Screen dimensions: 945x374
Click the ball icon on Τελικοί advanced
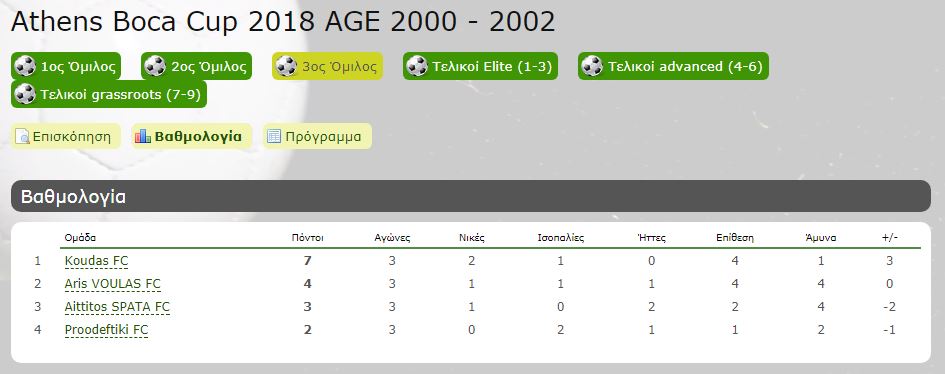point(592,66)
